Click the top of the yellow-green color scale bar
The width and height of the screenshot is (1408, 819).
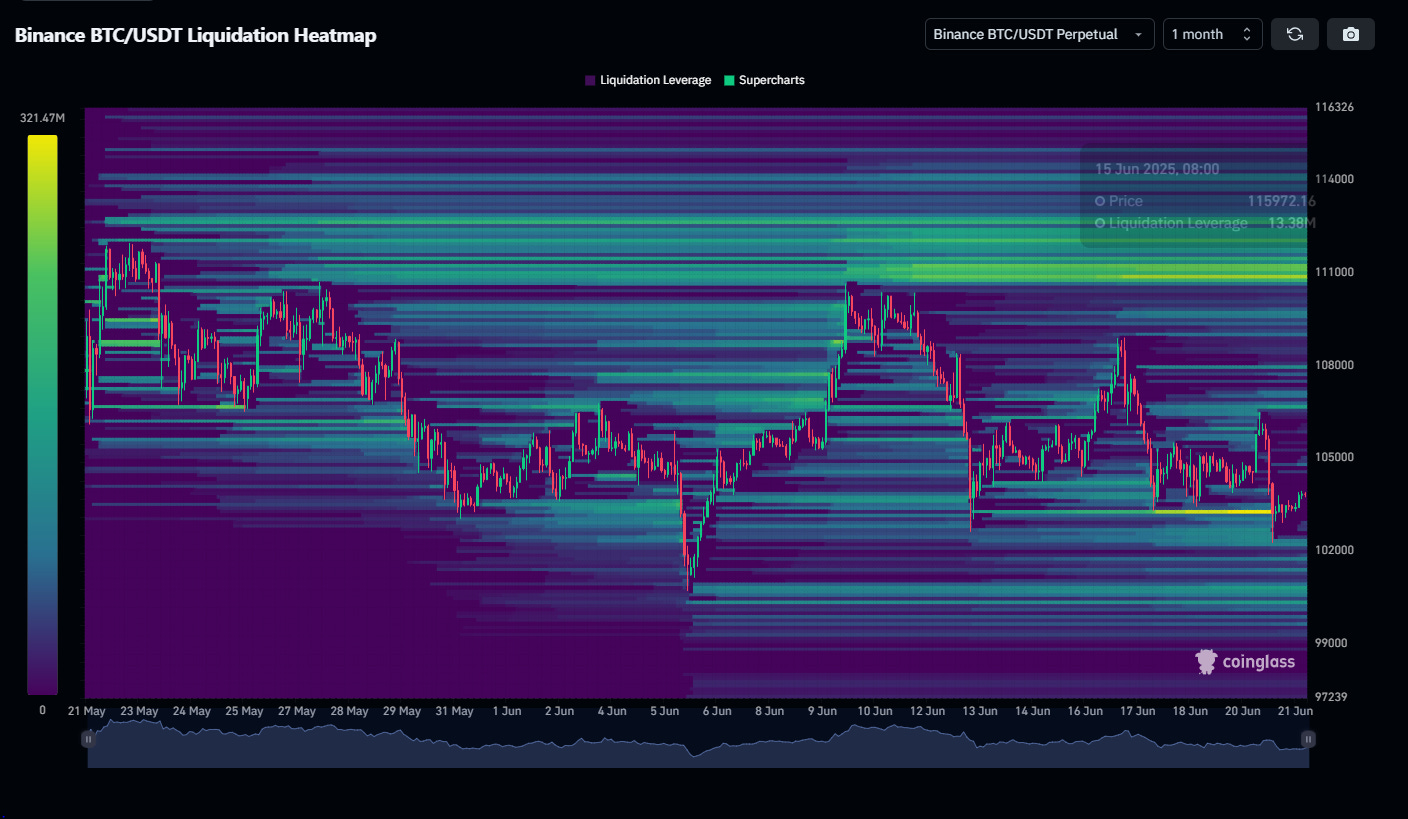click(x=42, y=140)
